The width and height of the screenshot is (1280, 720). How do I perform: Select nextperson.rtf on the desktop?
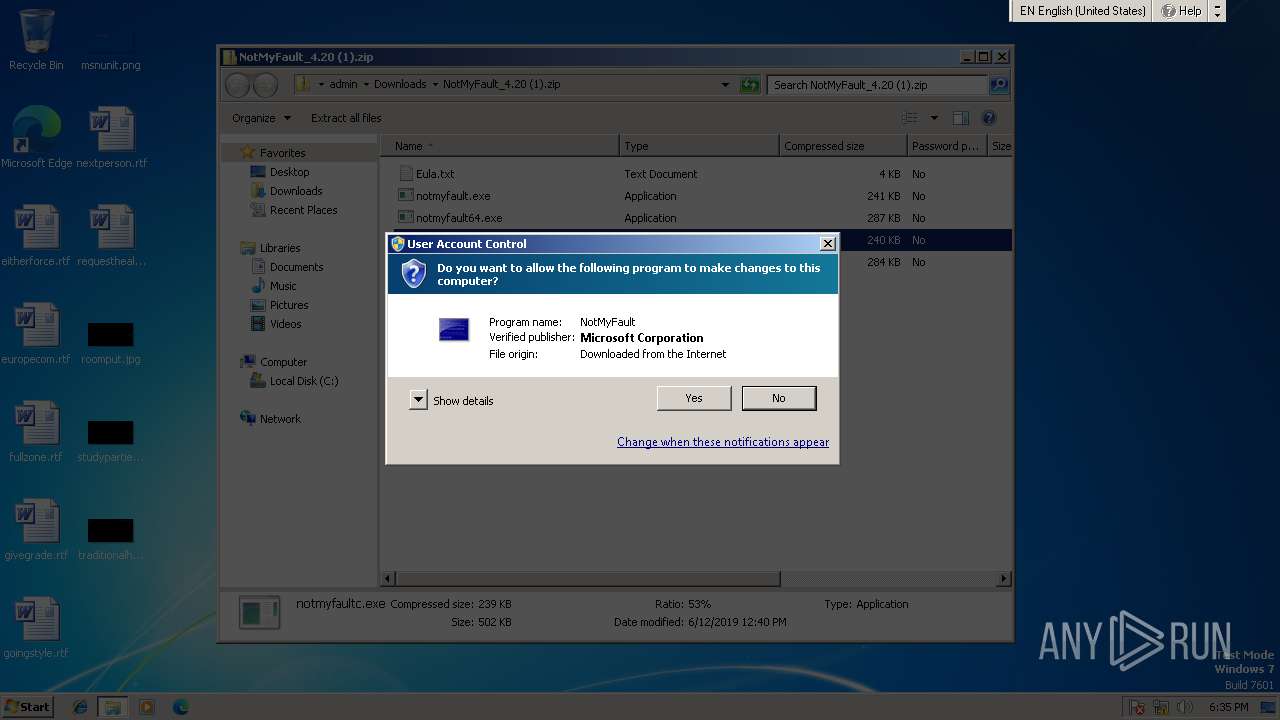pos(112,137)
